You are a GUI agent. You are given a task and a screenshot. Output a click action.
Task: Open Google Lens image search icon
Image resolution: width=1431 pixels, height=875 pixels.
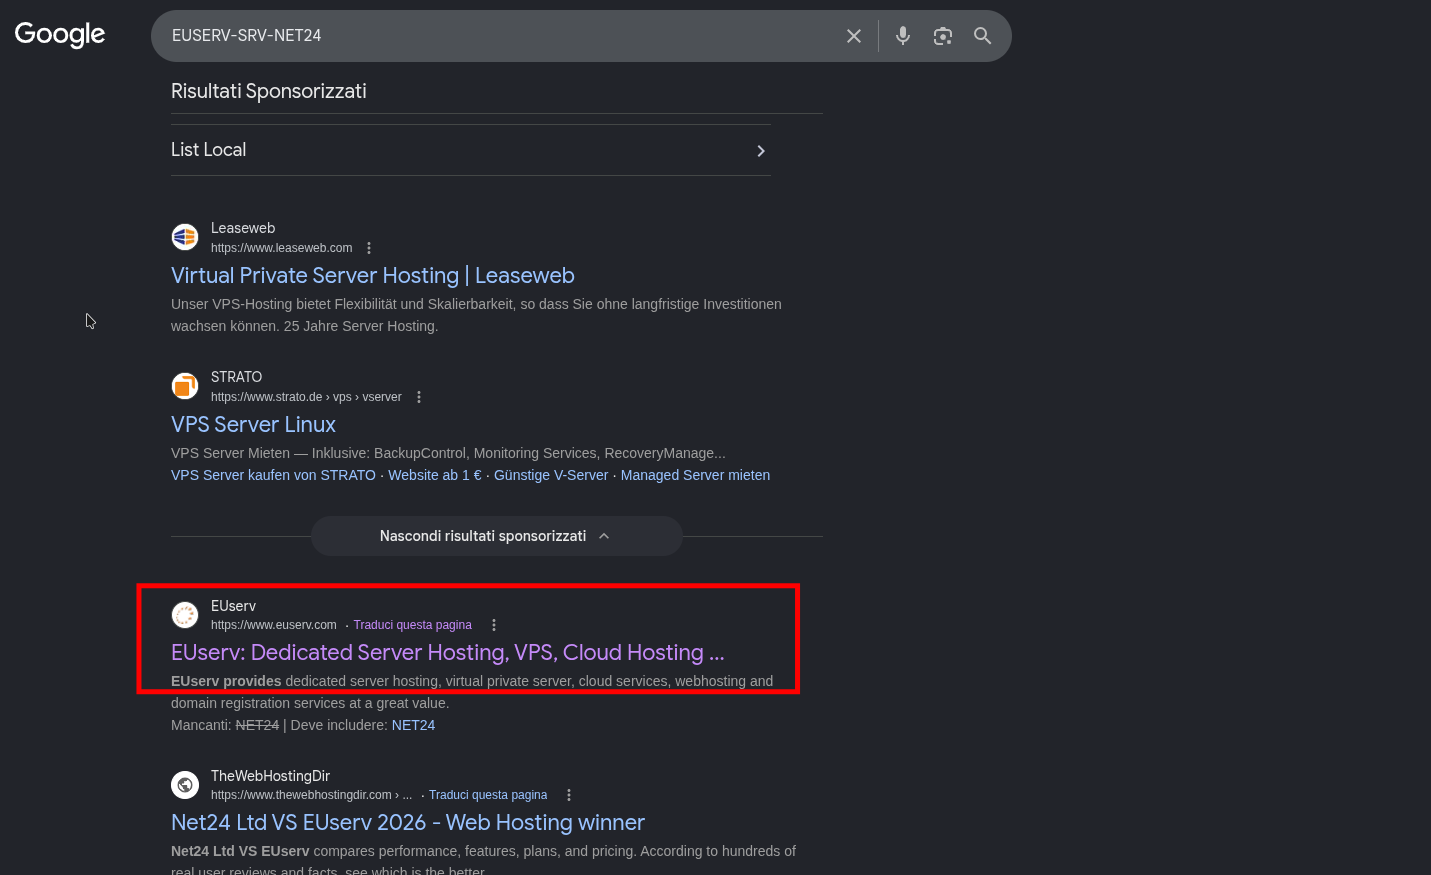click(x=943, y=36)
